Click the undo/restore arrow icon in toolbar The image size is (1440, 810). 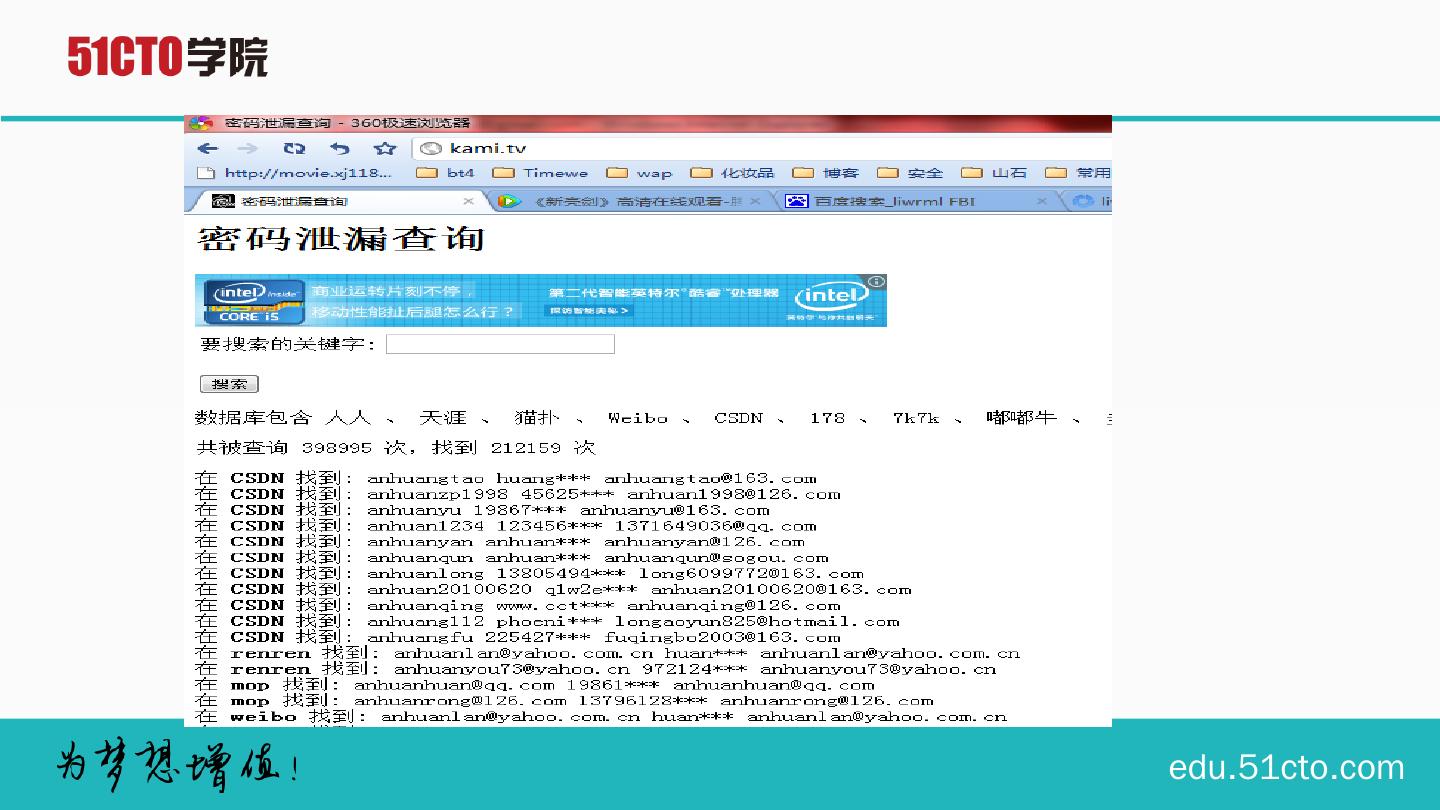(x=340, y=148)
